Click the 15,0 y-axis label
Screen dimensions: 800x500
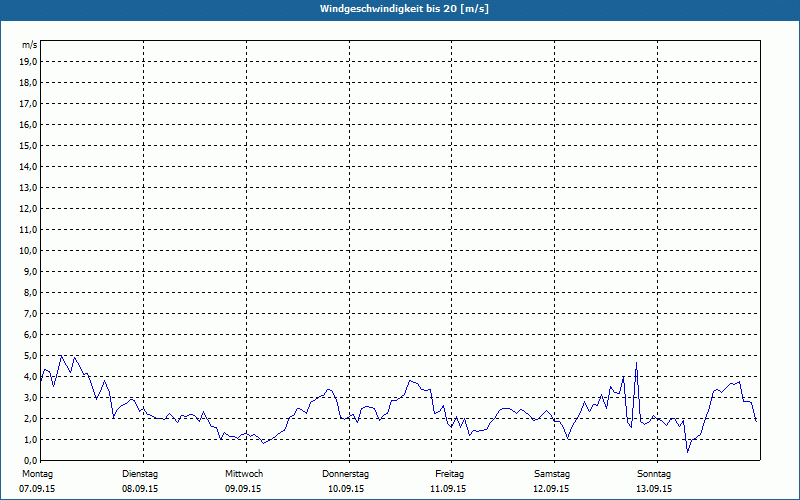point(28,145)
